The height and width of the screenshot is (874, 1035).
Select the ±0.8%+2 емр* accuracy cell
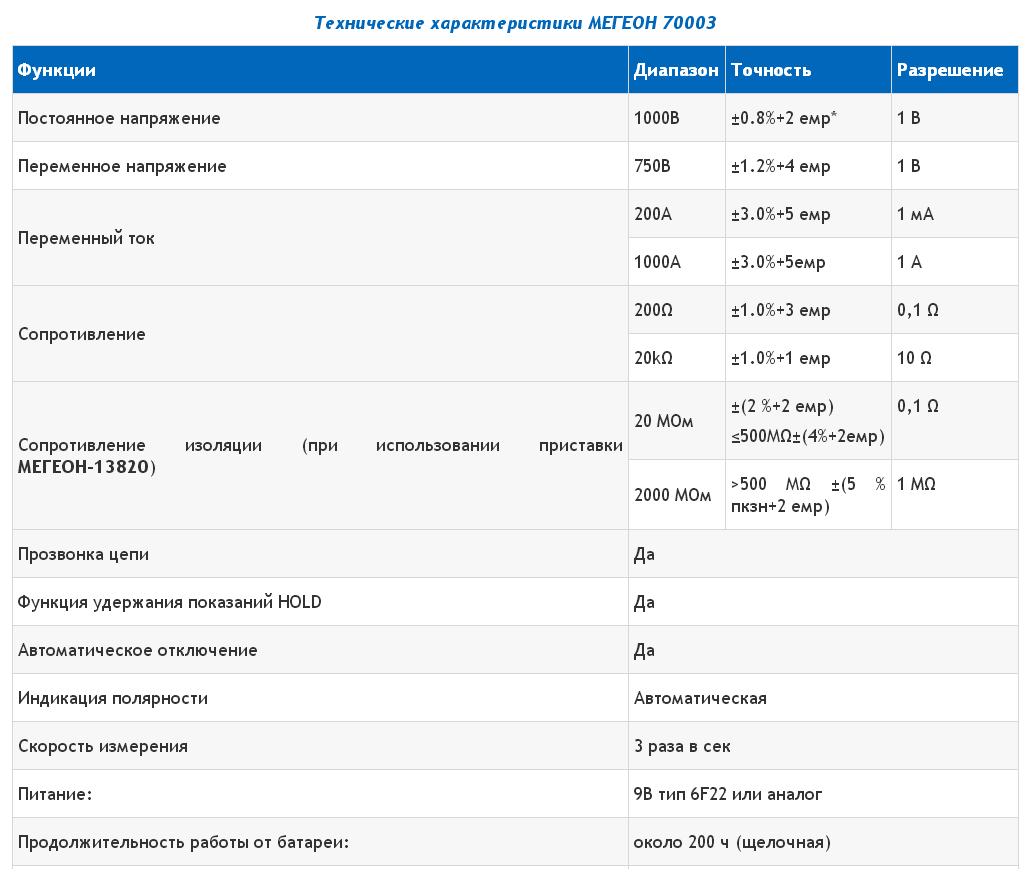[784, 118]
